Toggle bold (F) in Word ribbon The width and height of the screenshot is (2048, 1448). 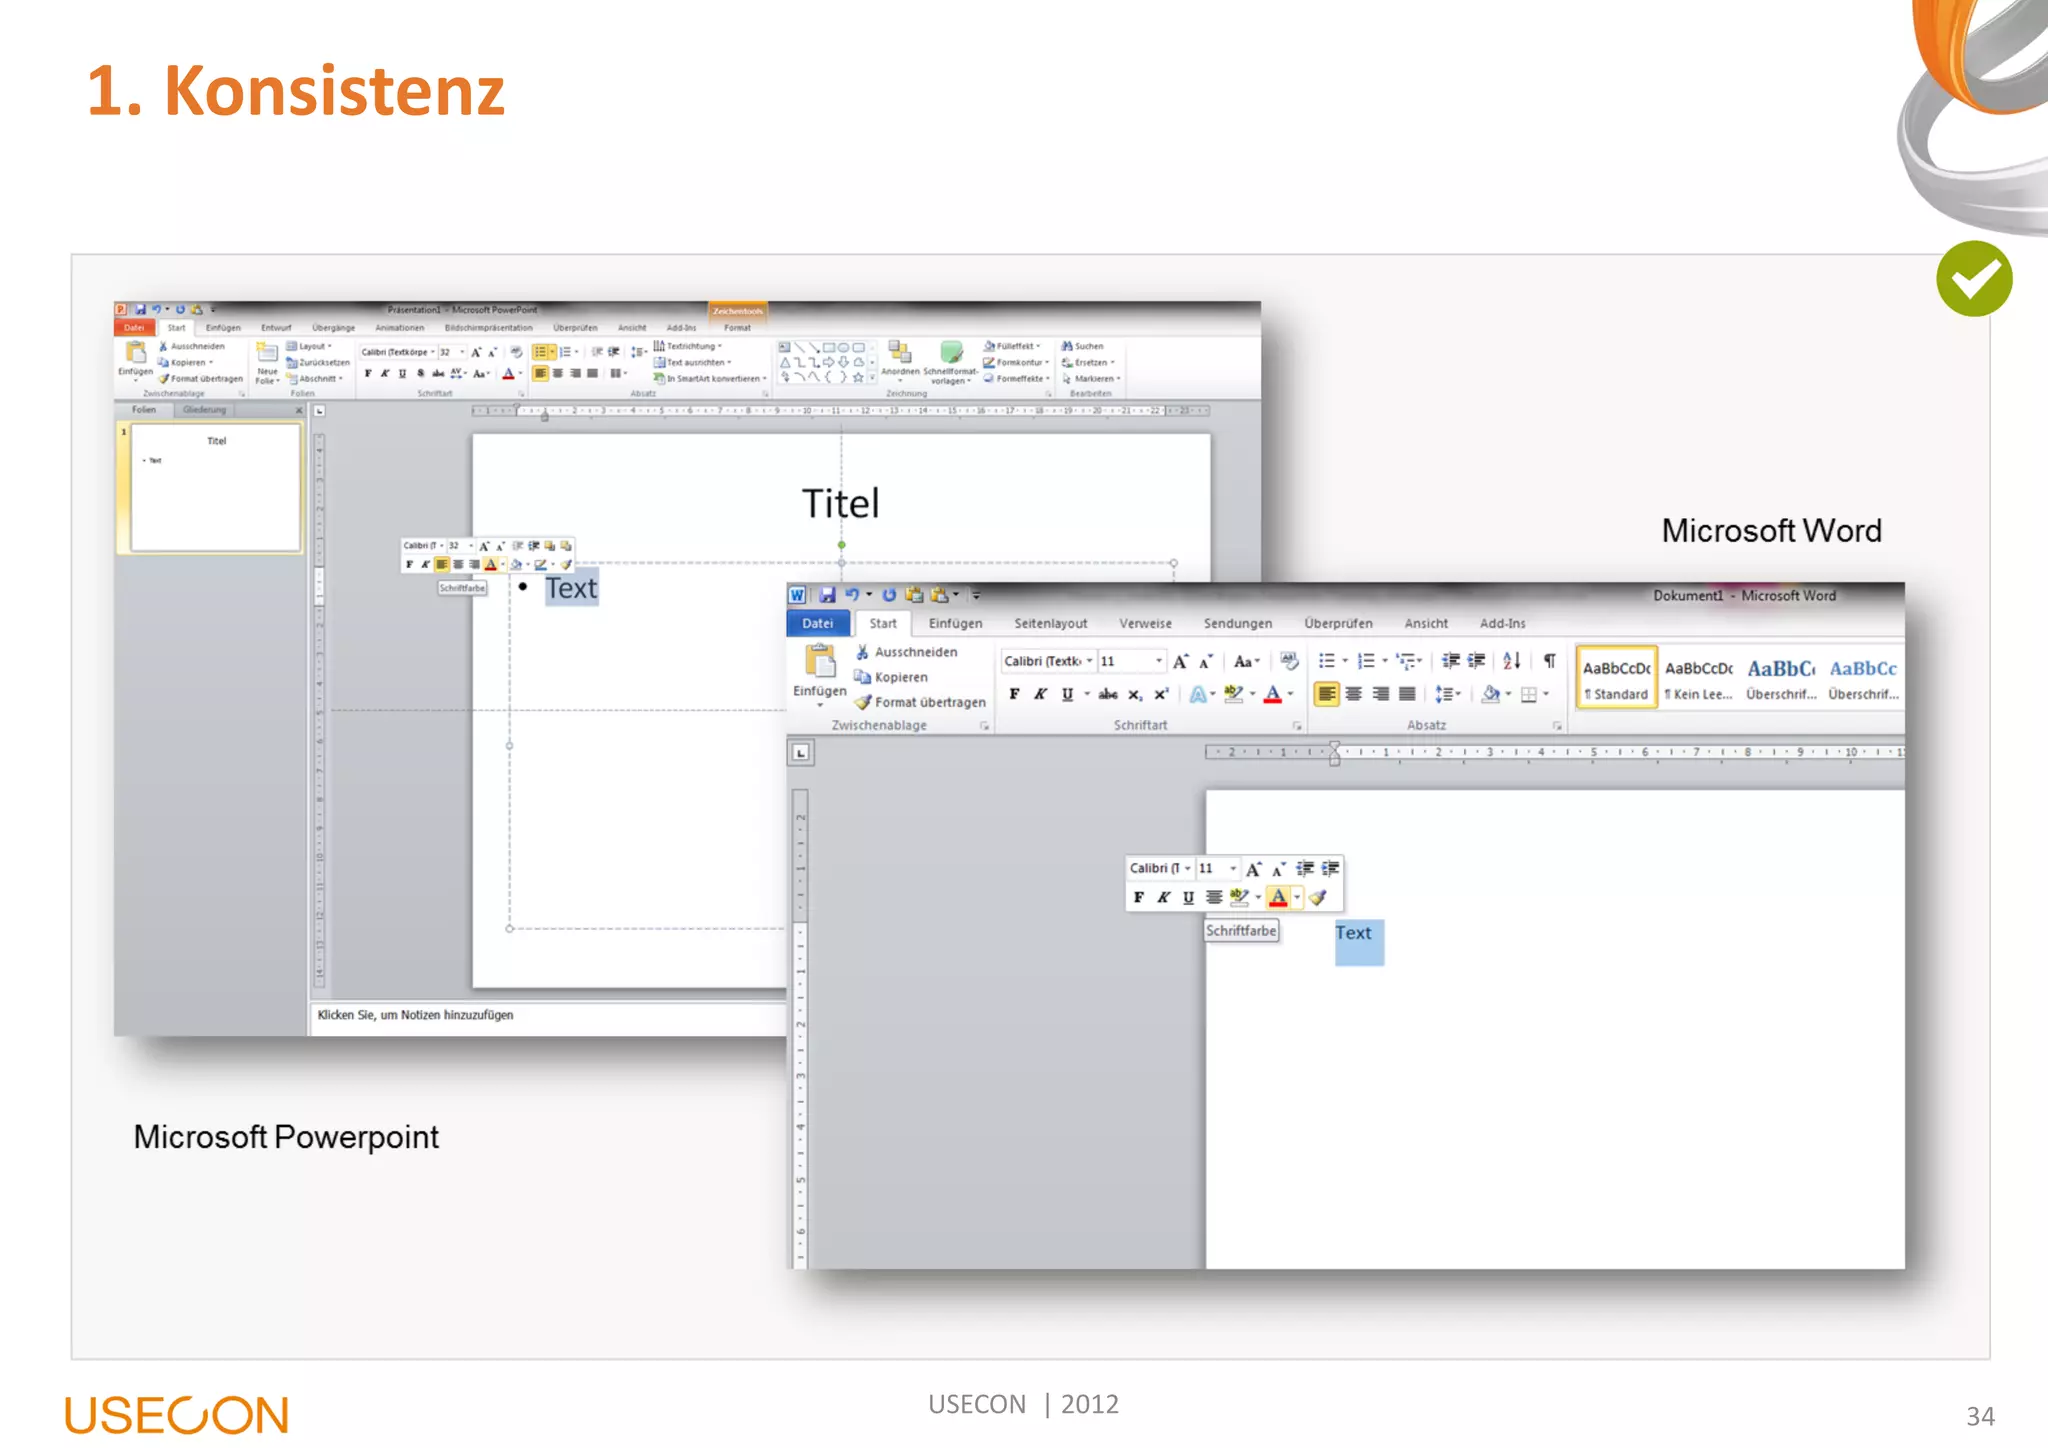click(x=1014, y=694)
